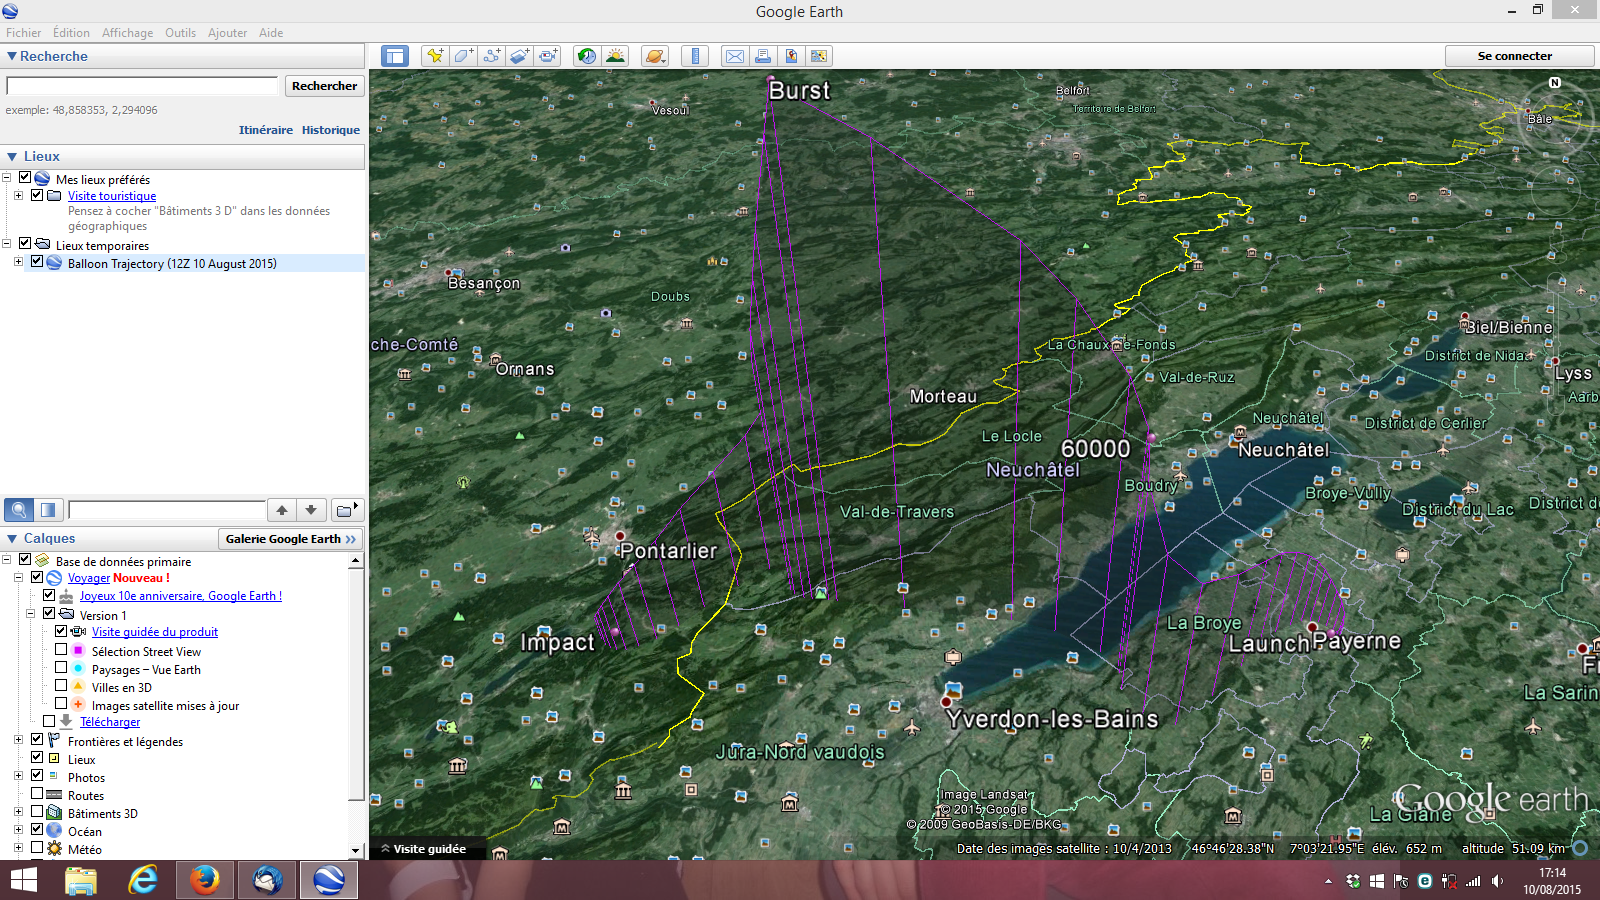1600x900 pixels.
Task: Open the ruler measurement tool
Action: [x=695, y=56]
